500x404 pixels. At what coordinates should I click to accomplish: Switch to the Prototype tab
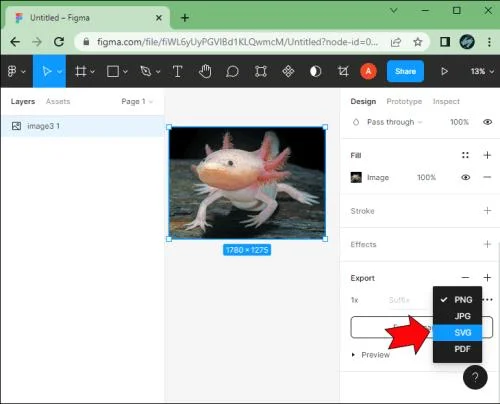pyautogui.click(x=404, y=101)
